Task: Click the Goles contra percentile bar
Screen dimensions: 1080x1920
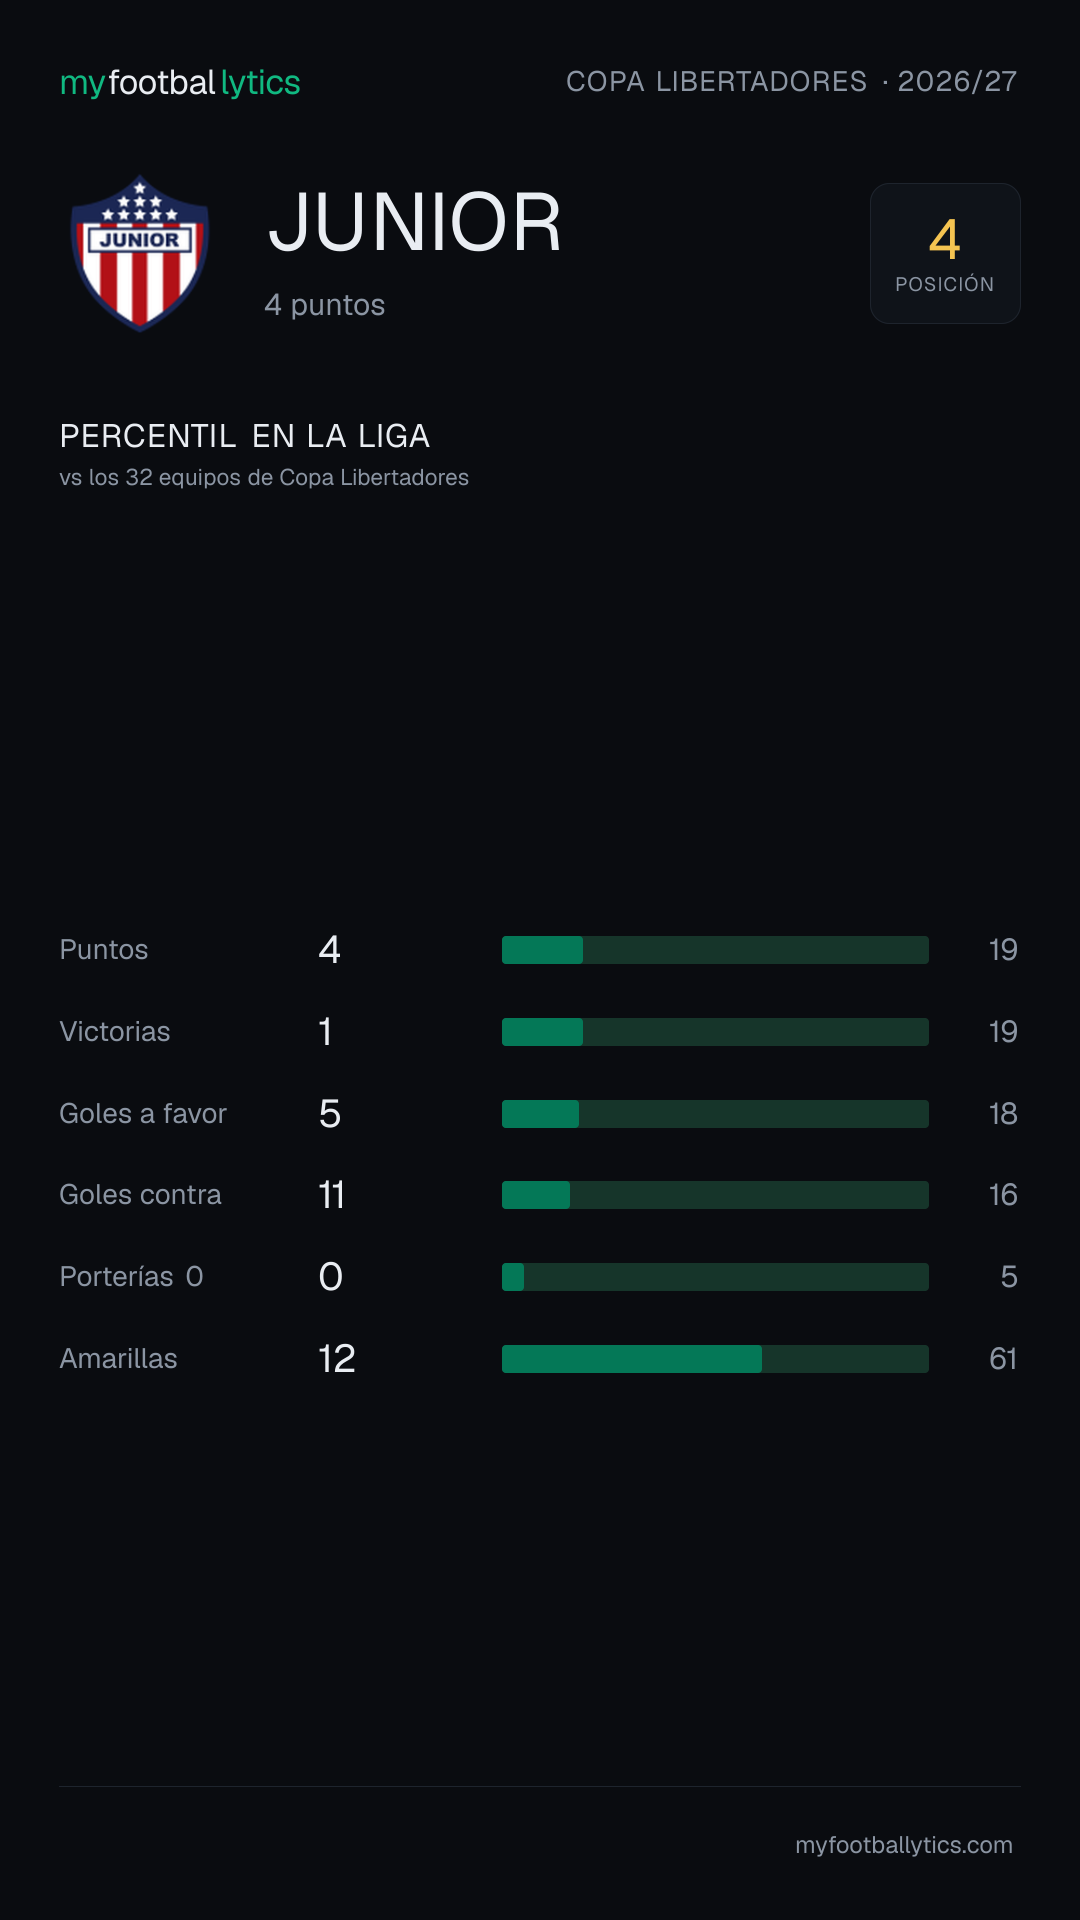Action: pos(715,1195)
